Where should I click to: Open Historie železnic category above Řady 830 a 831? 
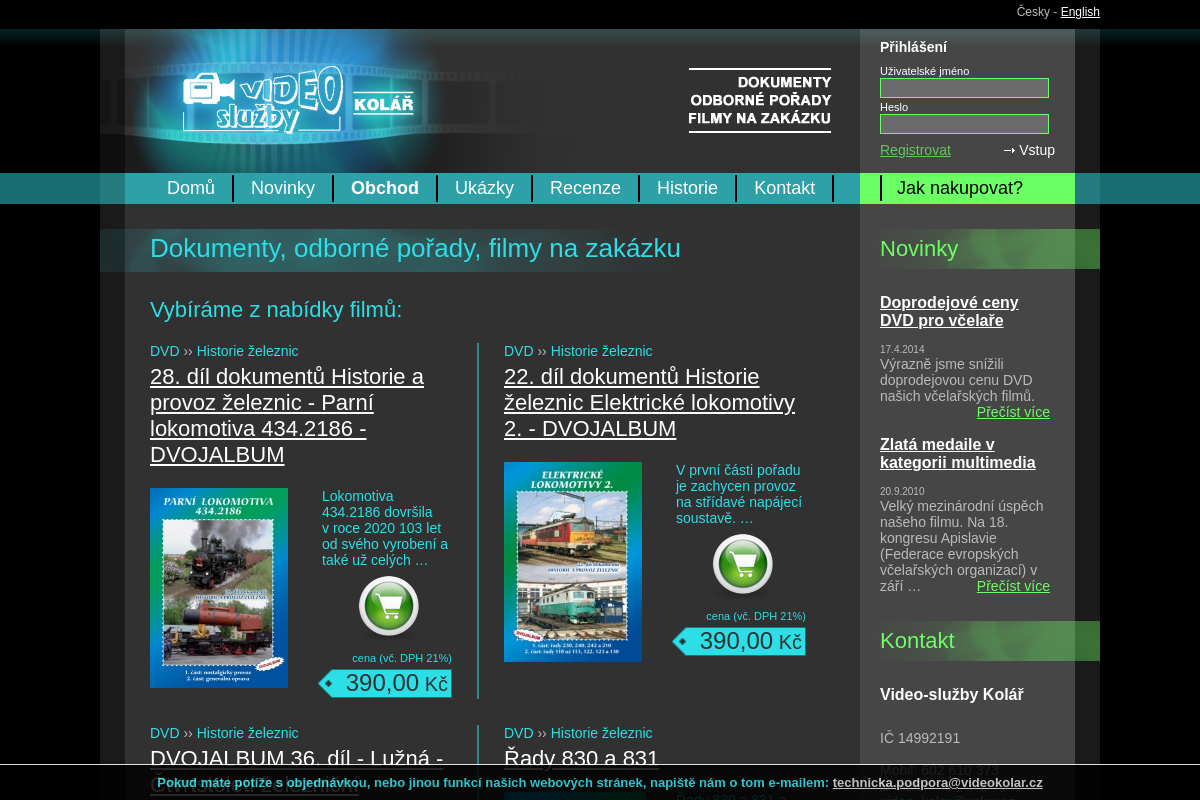click(601, 733)
